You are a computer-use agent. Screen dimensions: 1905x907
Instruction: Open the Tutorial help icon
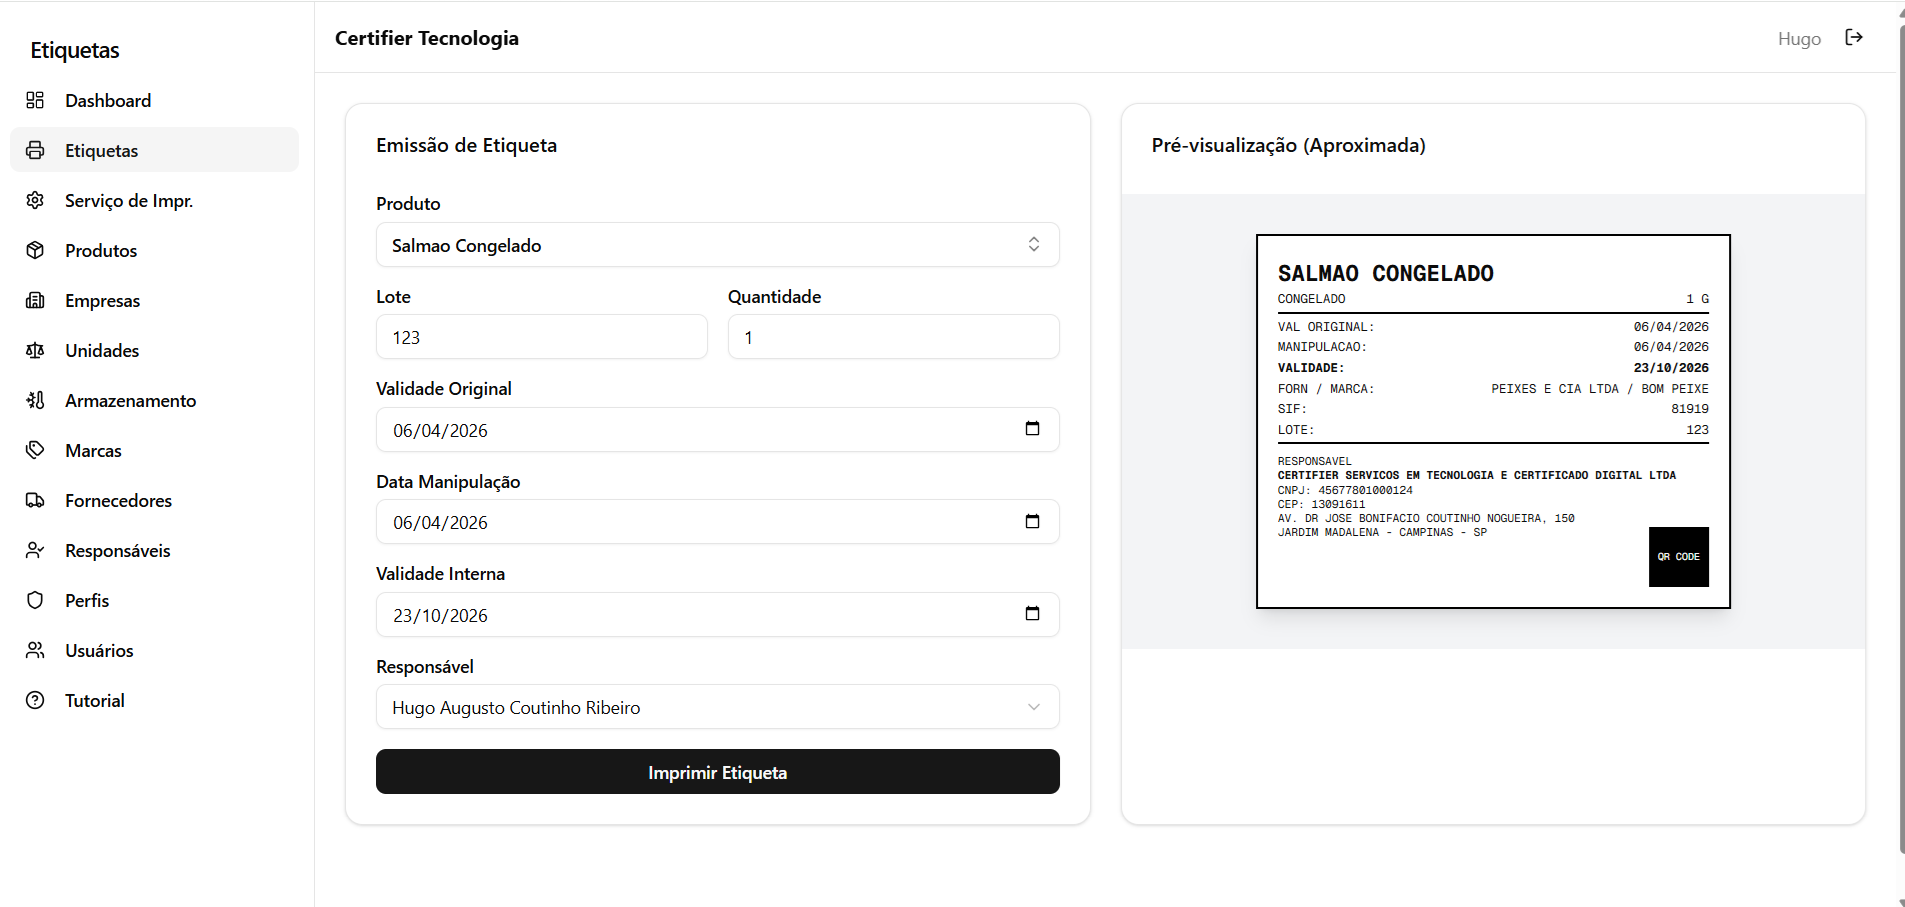36,700
